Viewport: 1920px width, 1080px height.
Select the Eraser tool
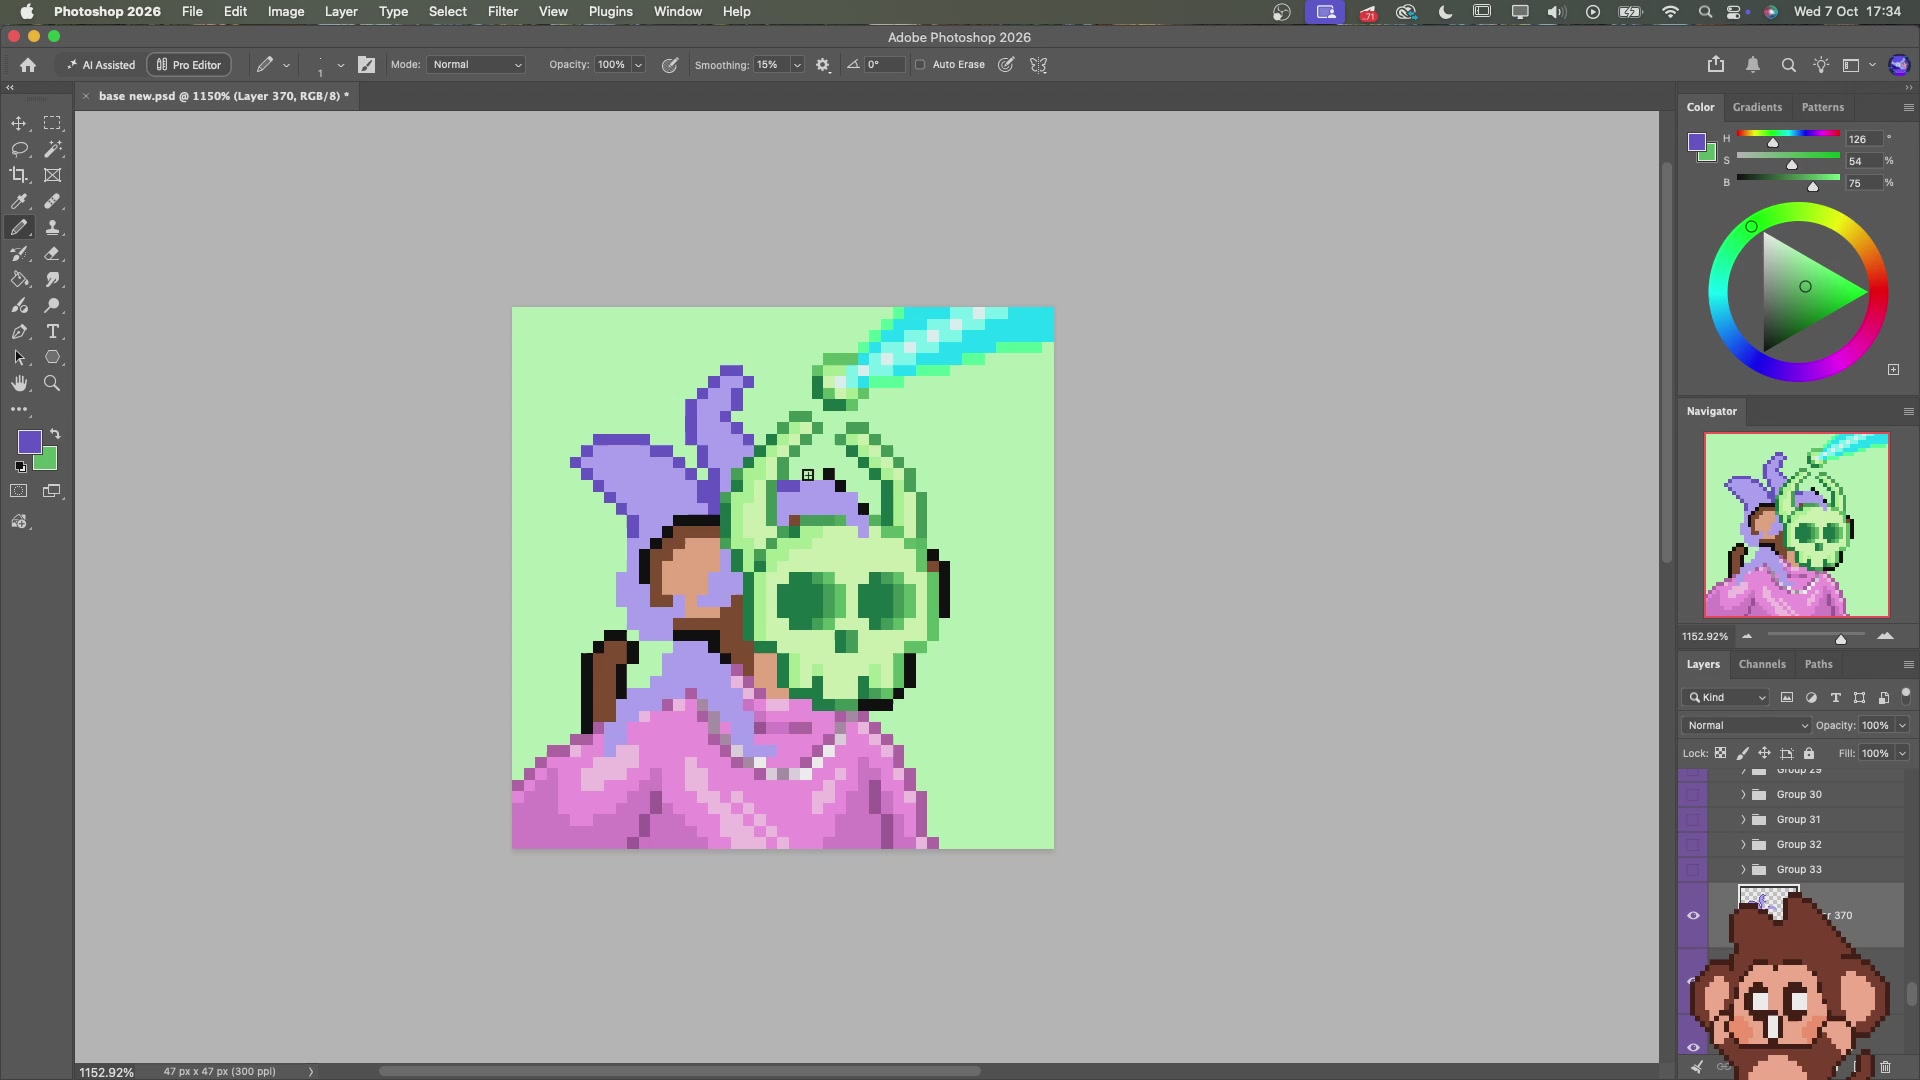pos(52,254)
